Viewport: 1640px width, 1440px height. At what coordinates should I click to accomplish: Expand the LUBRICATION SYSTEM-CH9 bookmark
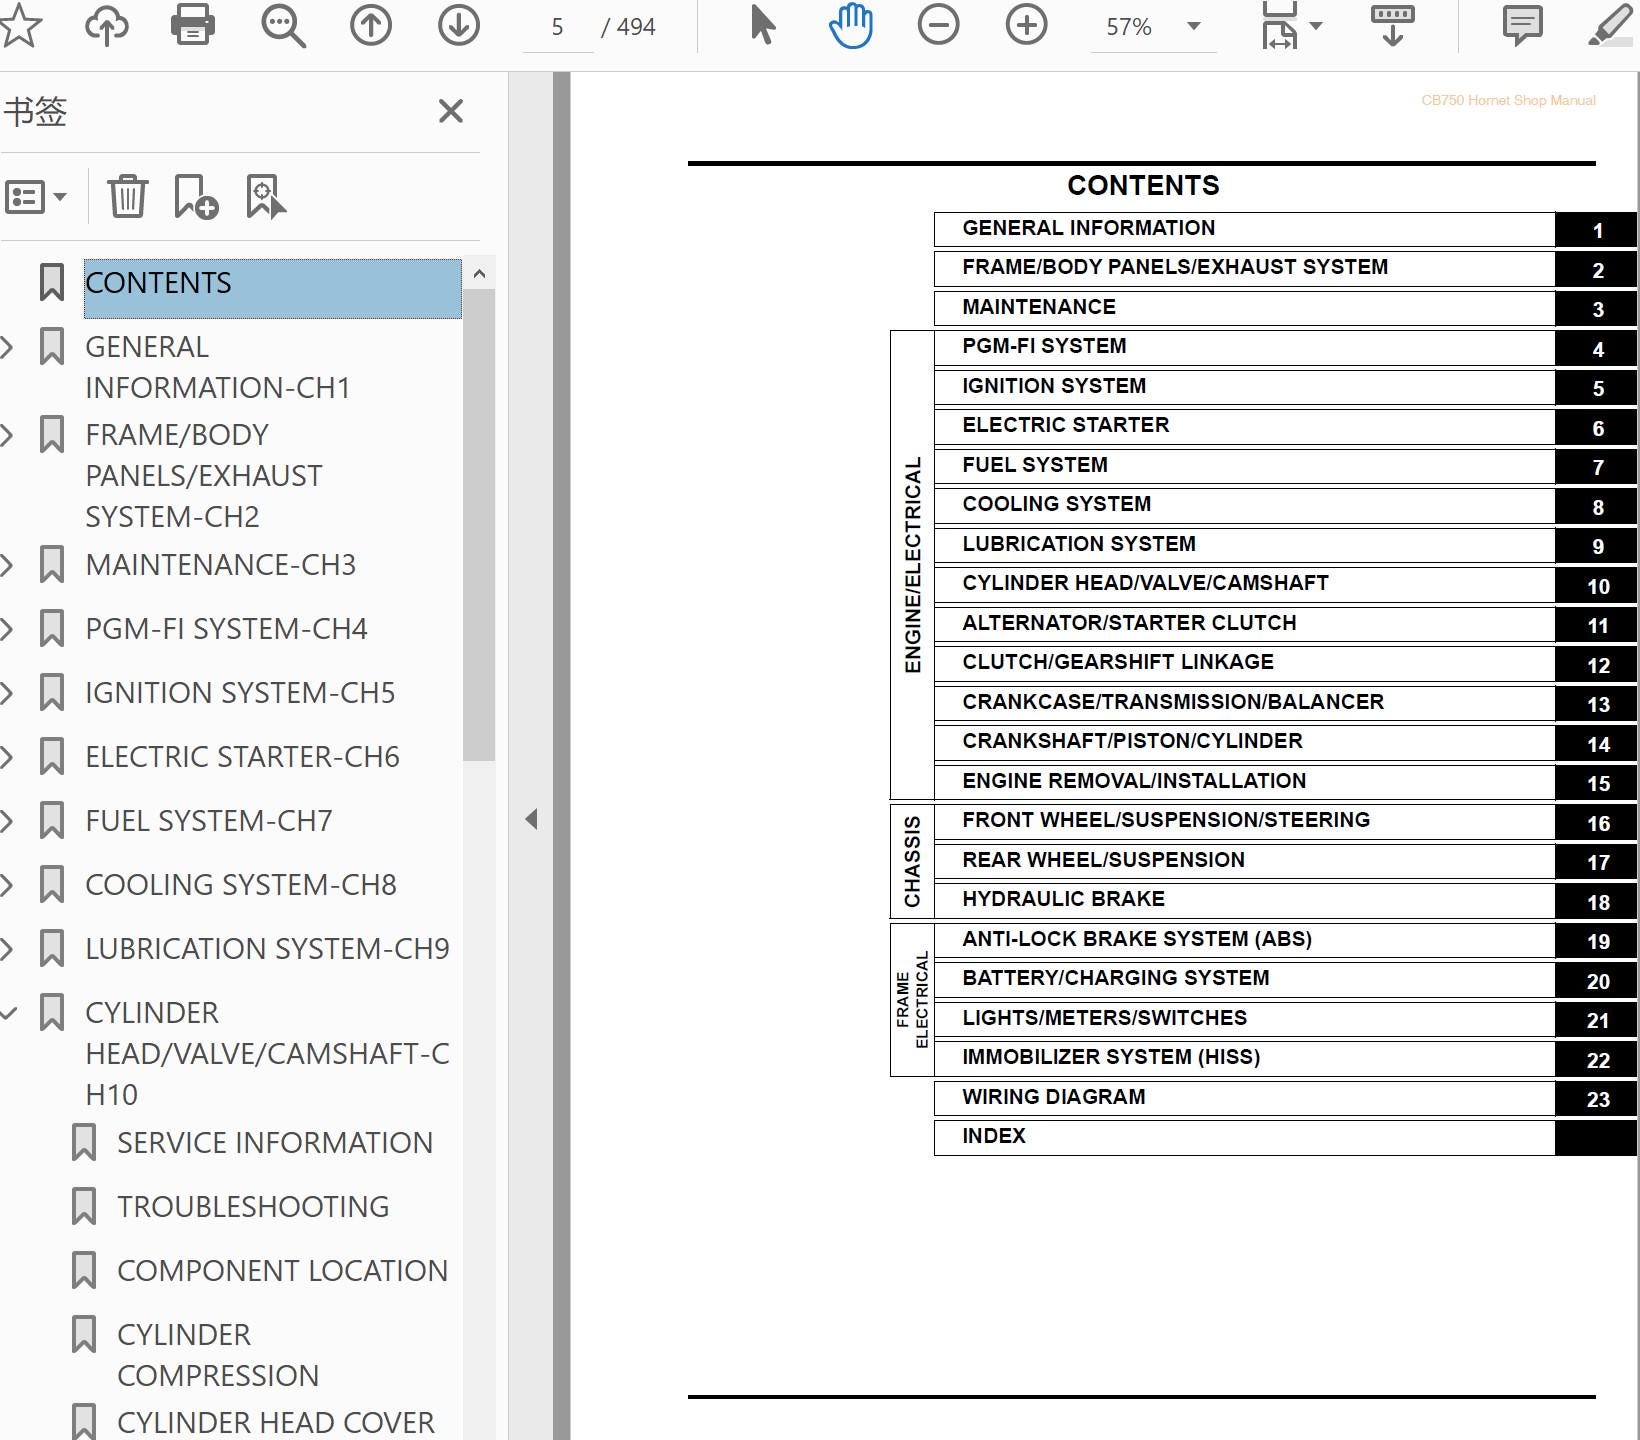pyautogui.click(x=8, y=949)
